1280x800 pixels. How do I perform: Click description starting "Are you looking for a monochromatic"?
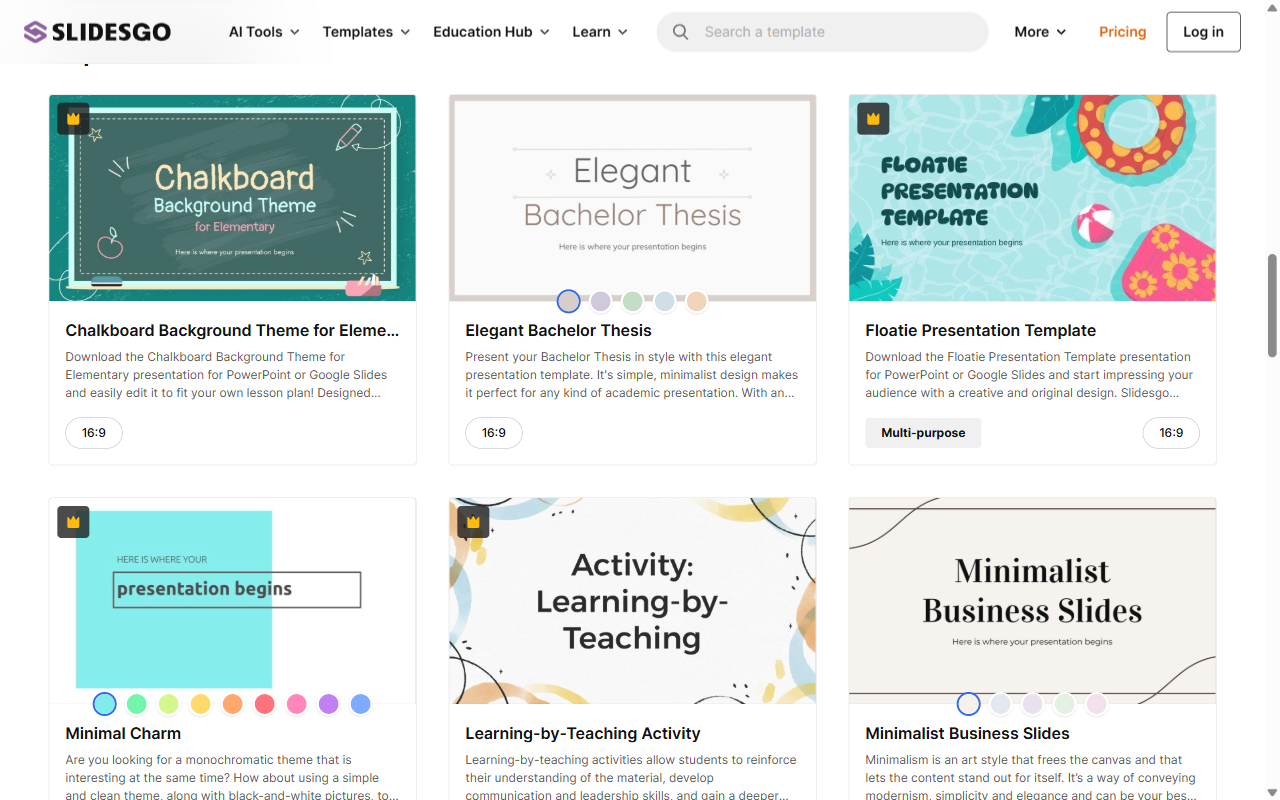click(x=232, y=778)
